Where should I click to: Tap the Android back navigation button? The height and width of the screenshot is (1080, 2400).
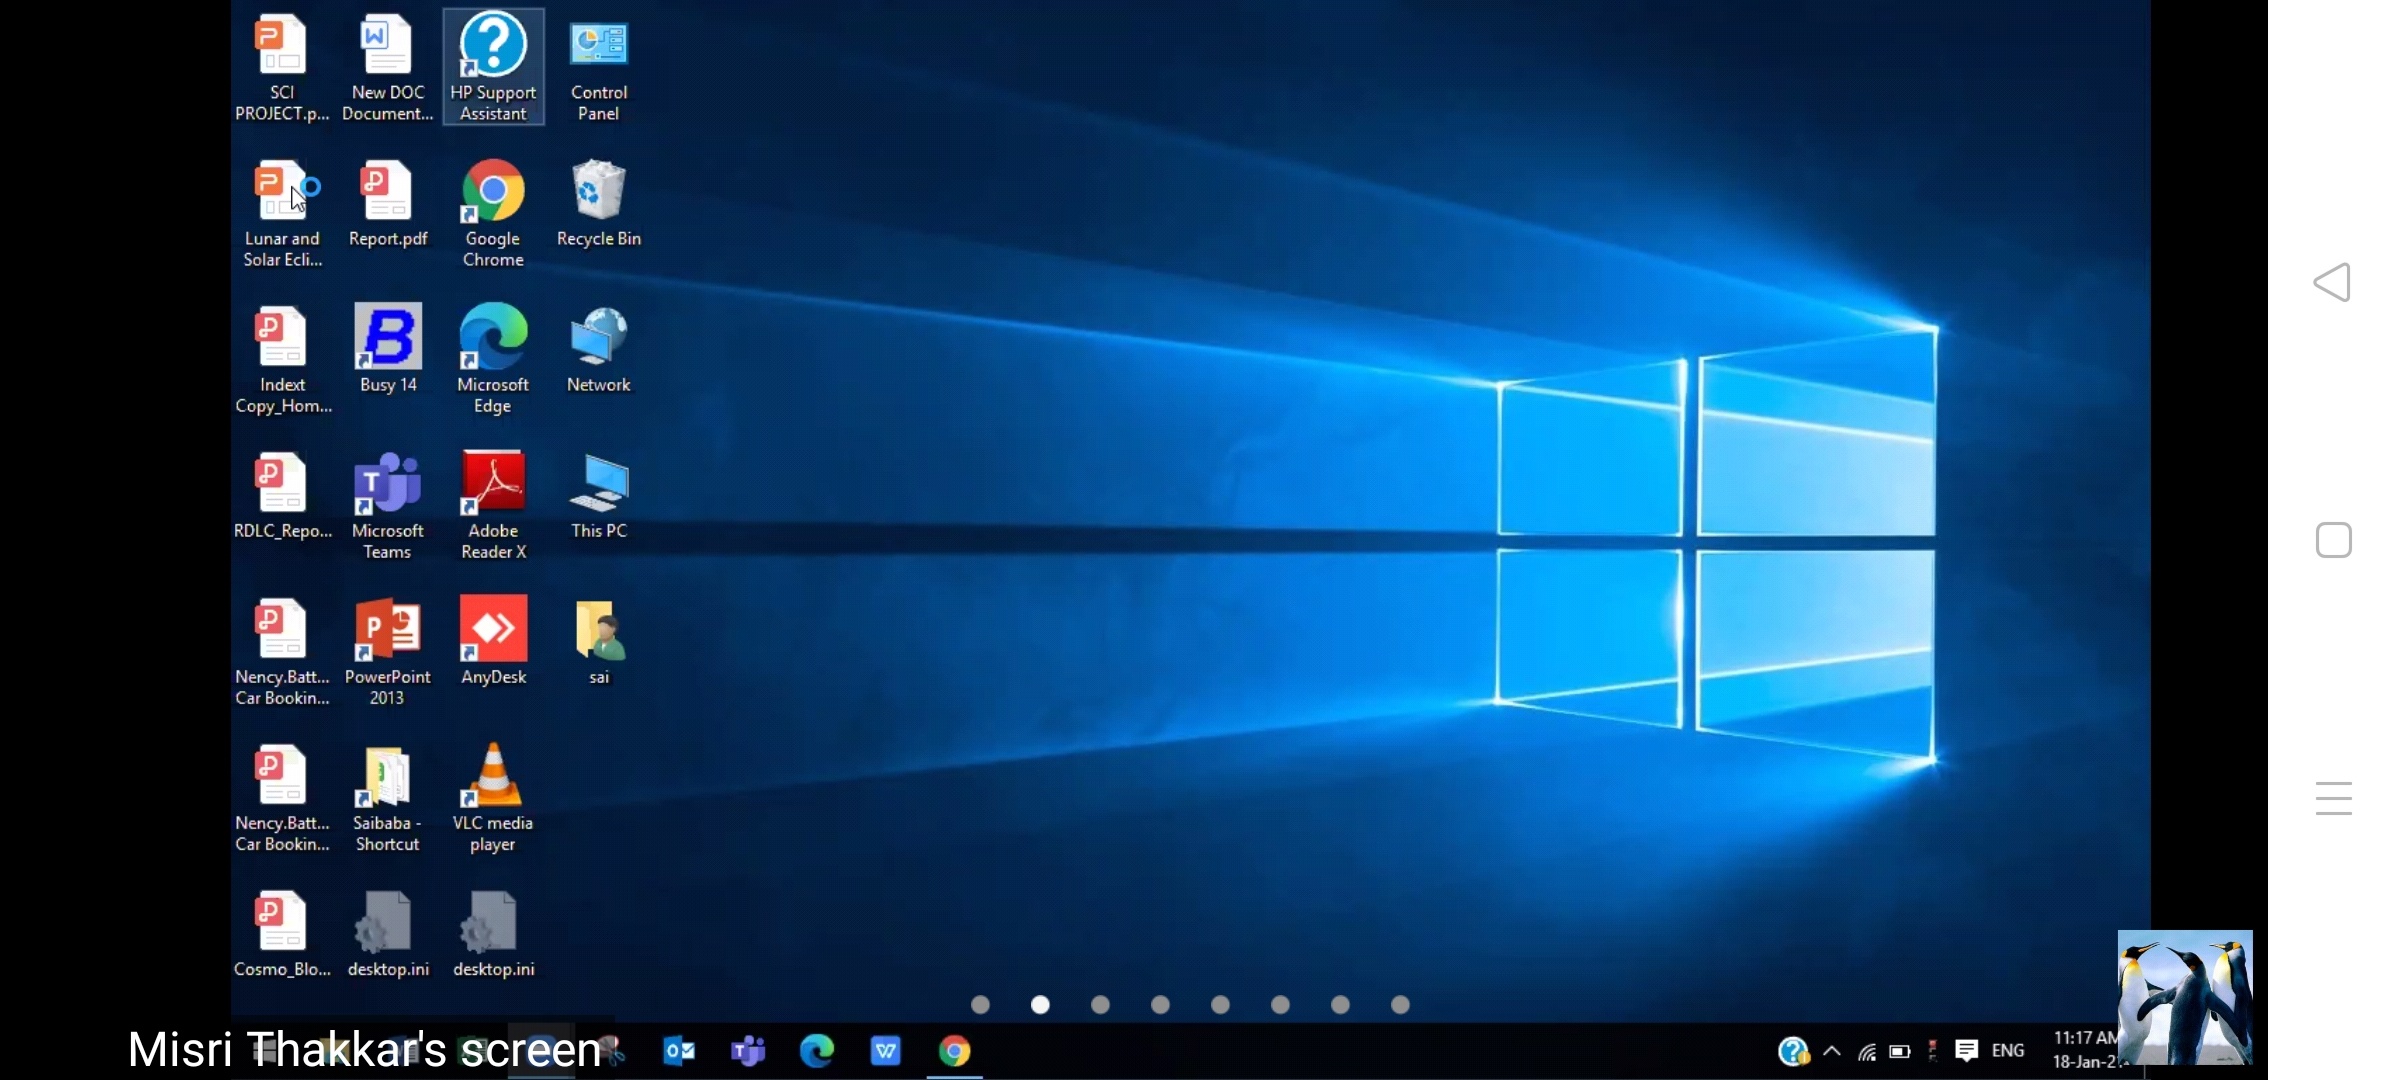[2333, 282]
